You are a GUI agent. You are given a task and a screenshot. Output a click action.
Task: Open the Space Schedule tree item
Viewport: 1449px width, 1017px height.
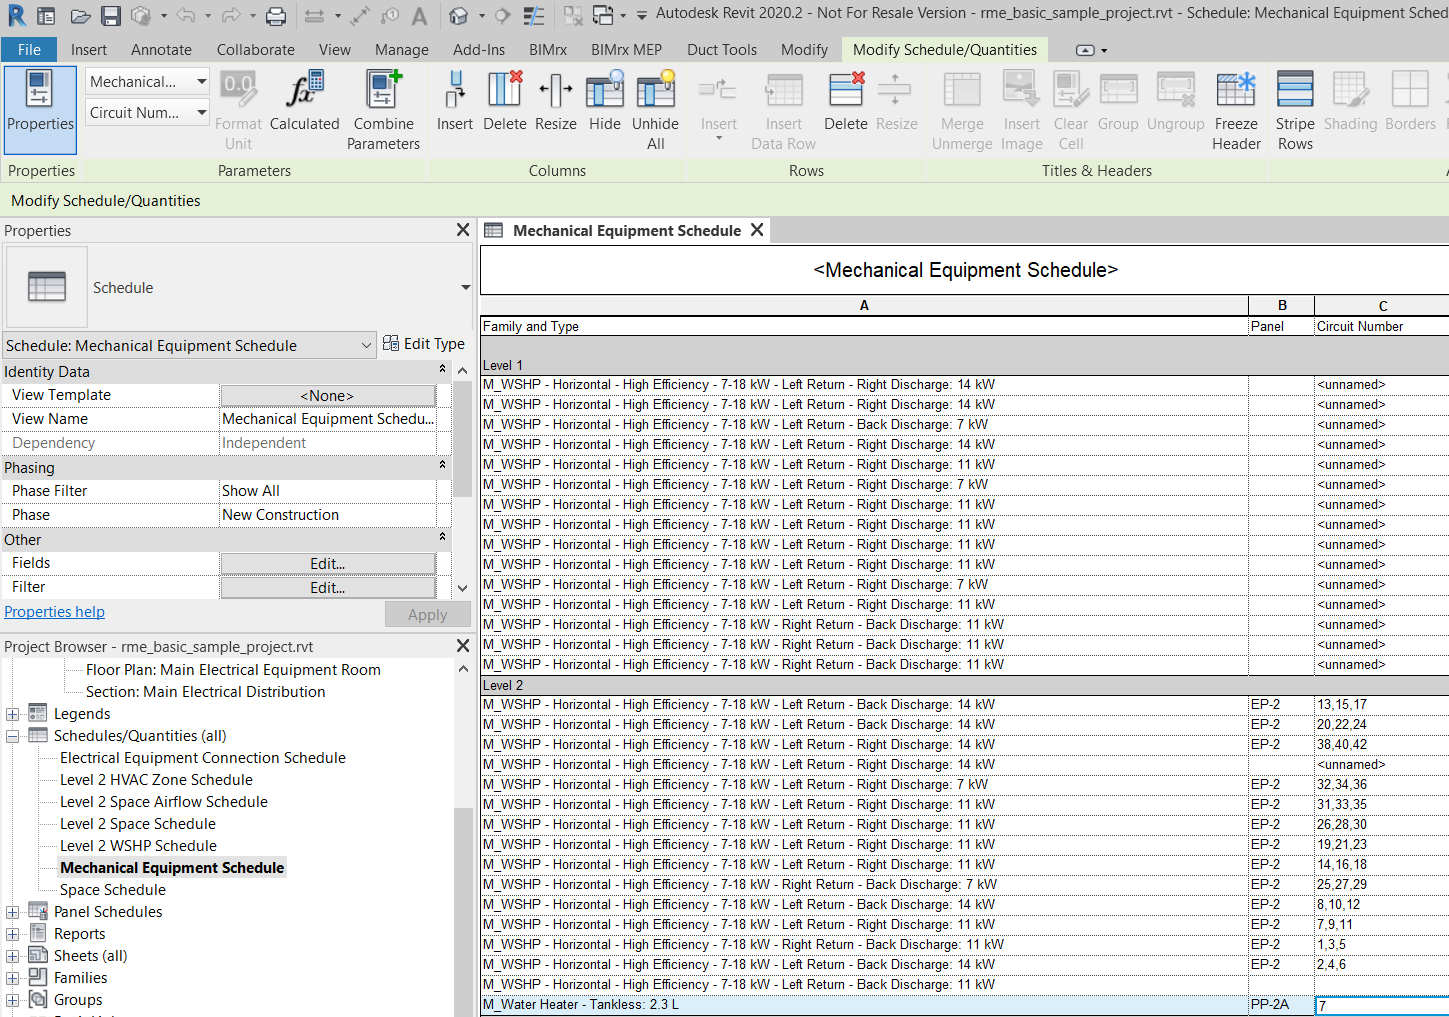click(x=113, y=890)
